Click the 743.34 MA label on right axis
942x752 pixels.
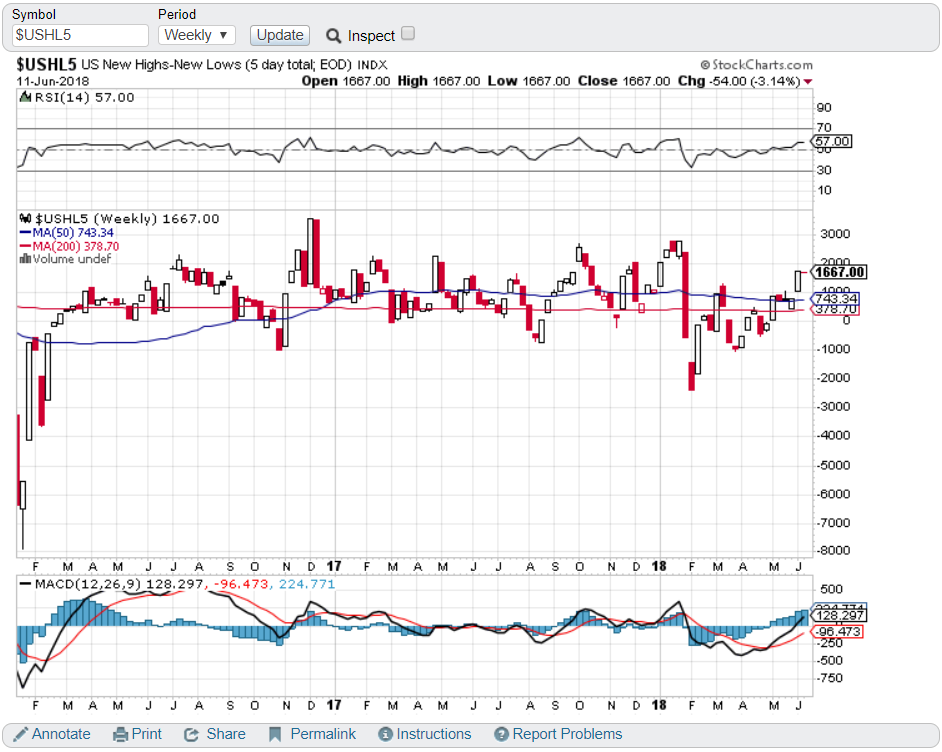tap(836, 299)
